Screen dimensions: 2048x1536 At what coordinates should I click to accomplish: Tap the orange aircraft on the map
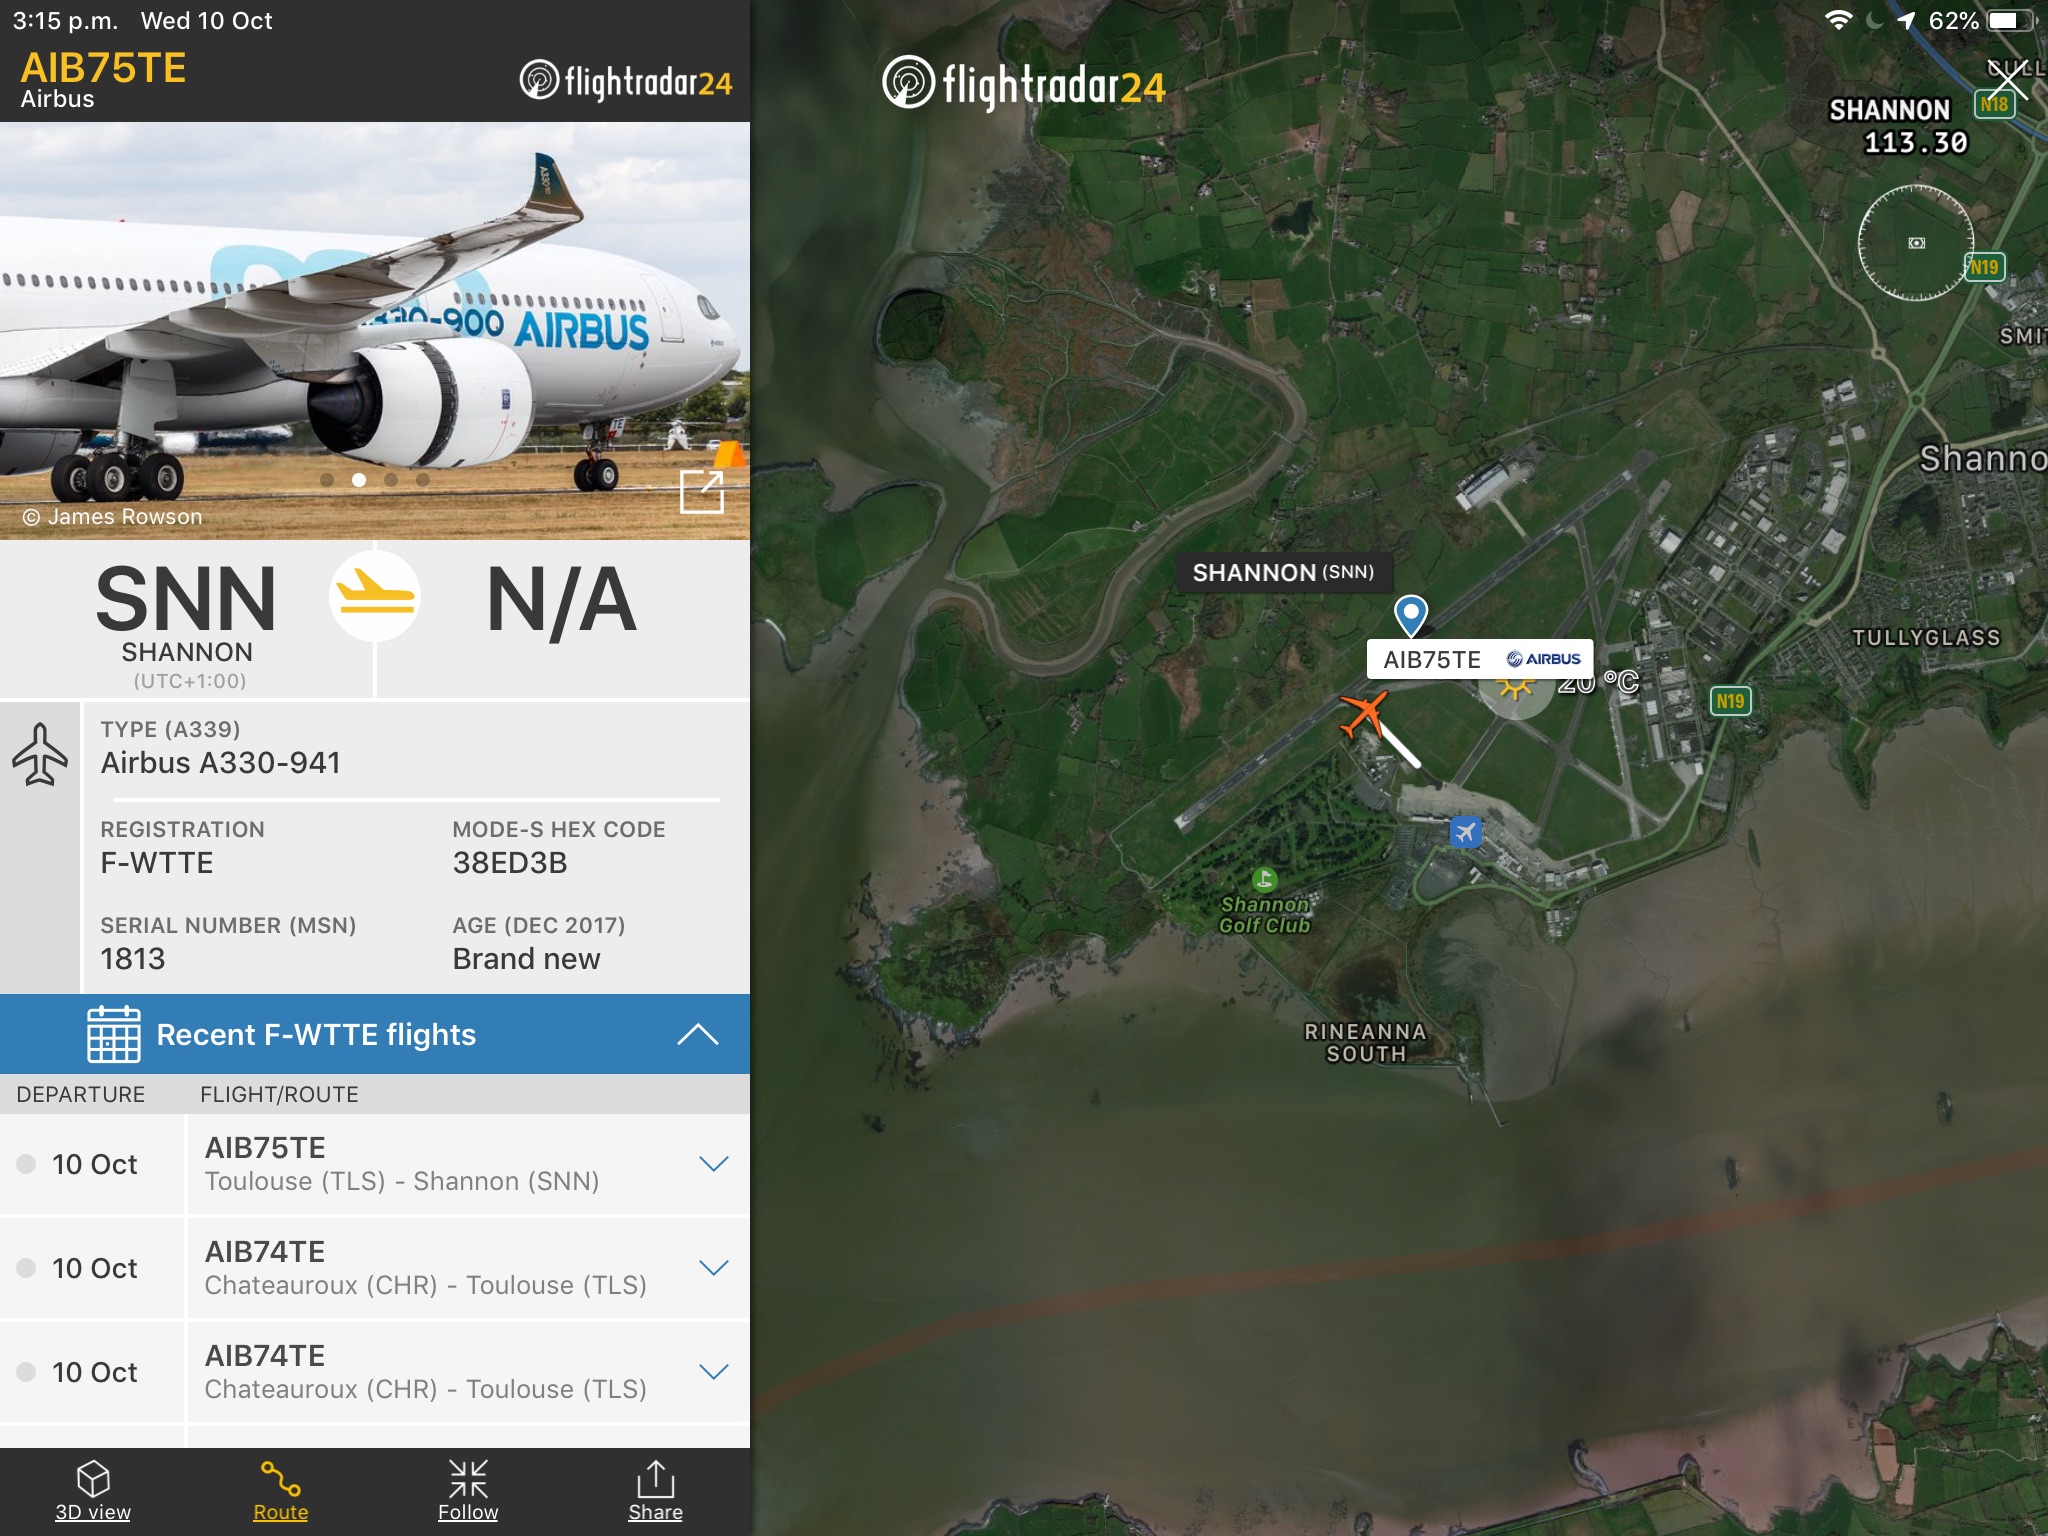[1363, 715]
